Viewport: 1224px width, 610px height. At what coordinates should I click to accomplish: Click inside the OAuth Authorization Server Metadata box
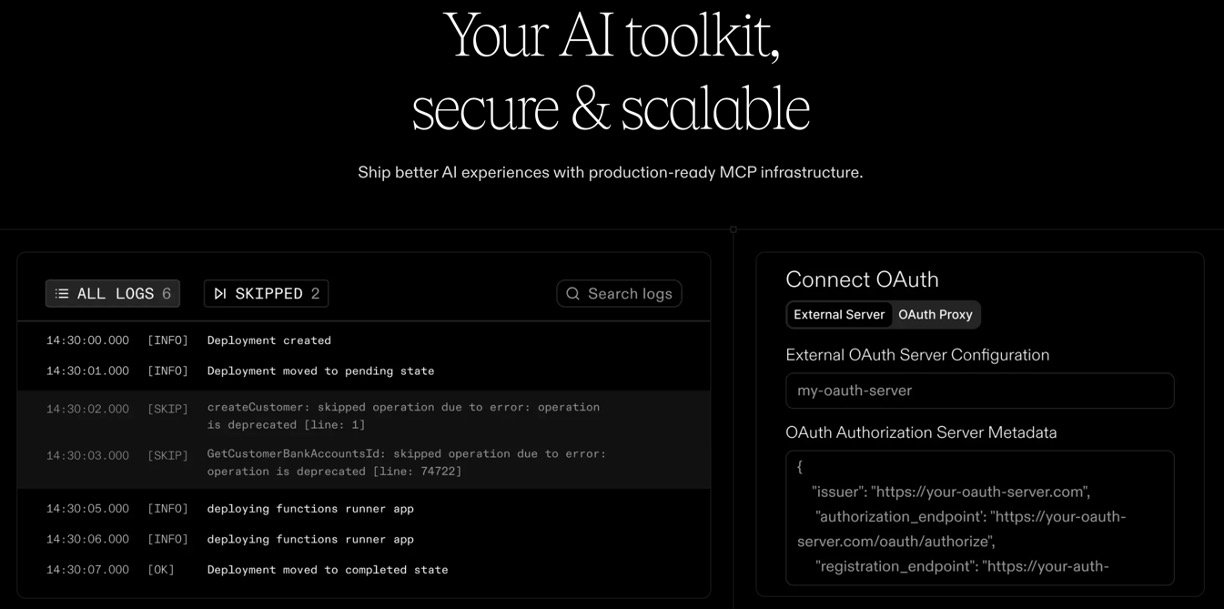[x=979, y=517]
